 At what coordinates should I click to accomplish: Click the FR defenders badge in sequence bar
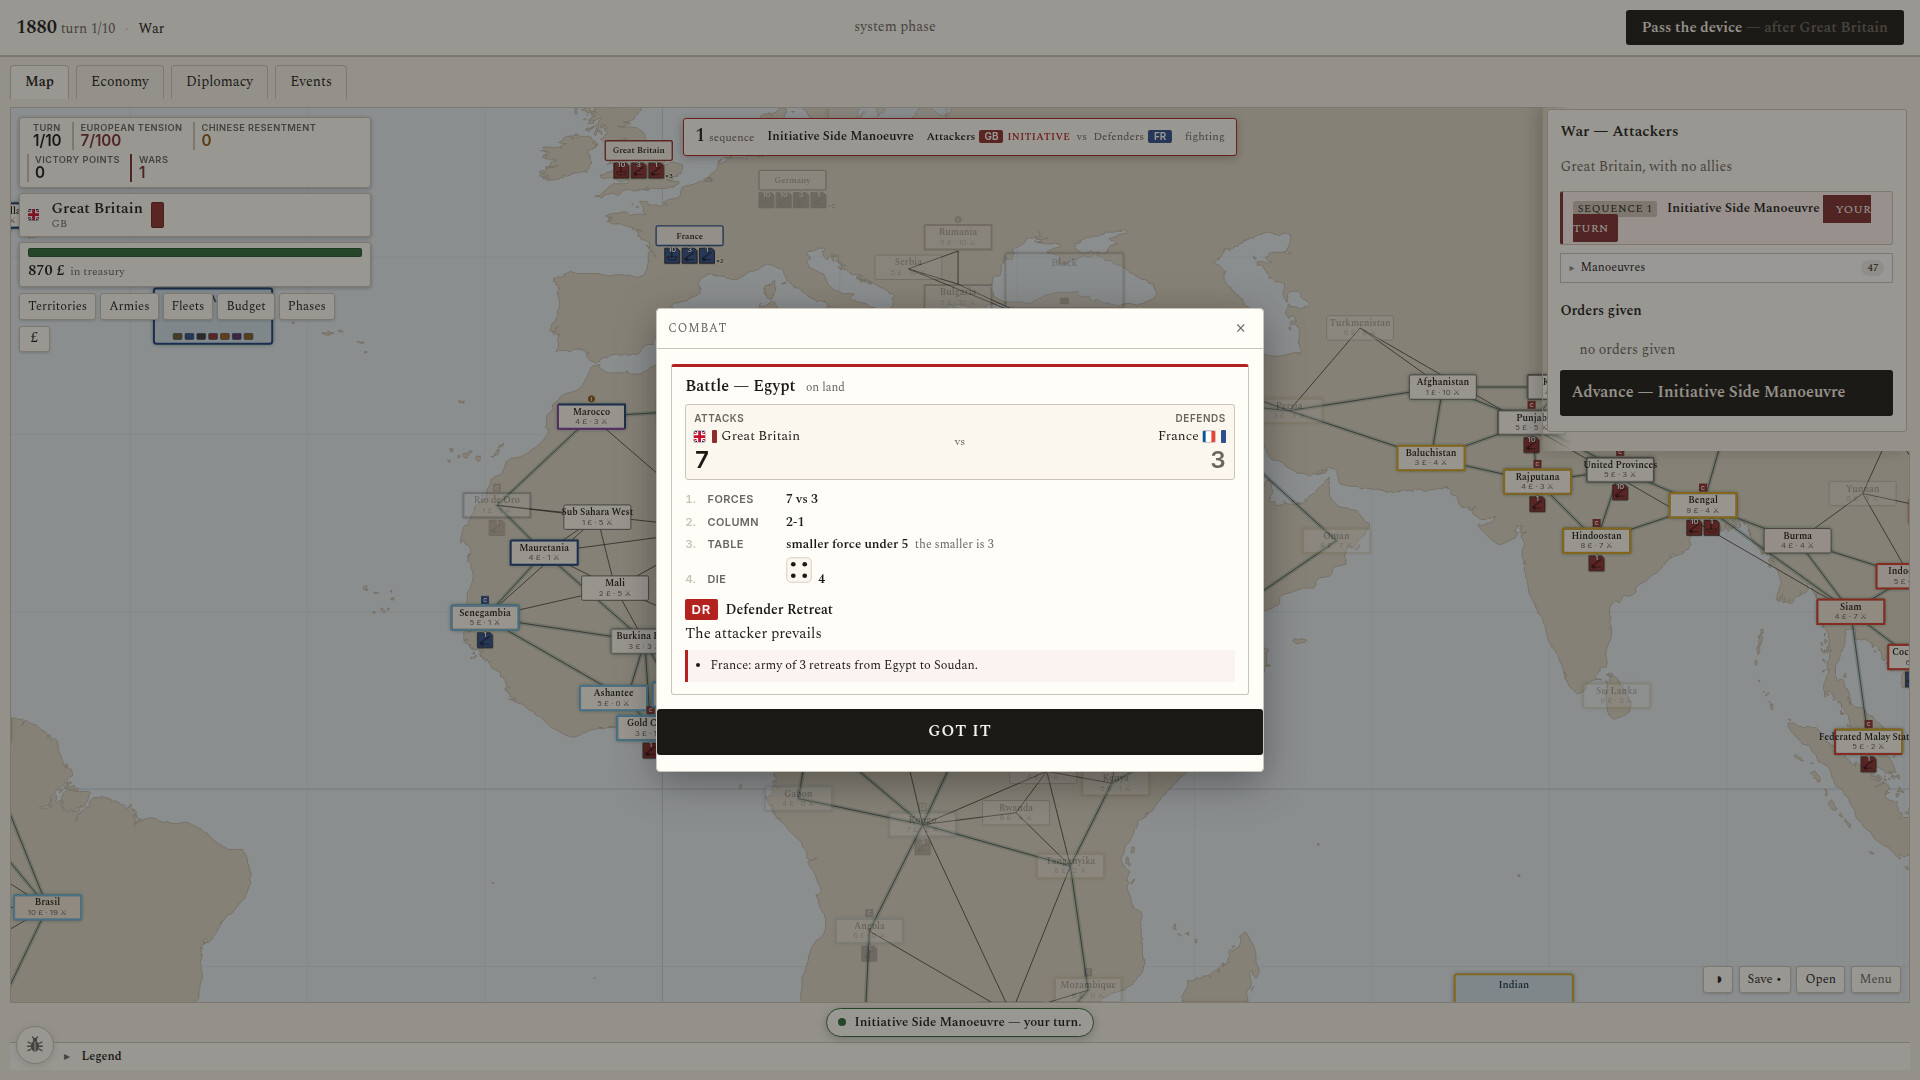1160,137
